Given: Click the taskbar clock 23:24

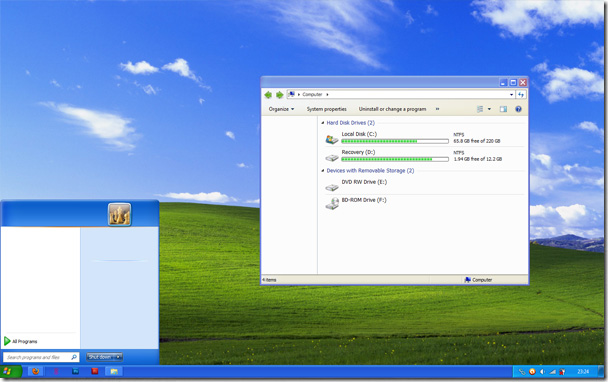Looking at the screenshot, I should click(x=583, y=372).
